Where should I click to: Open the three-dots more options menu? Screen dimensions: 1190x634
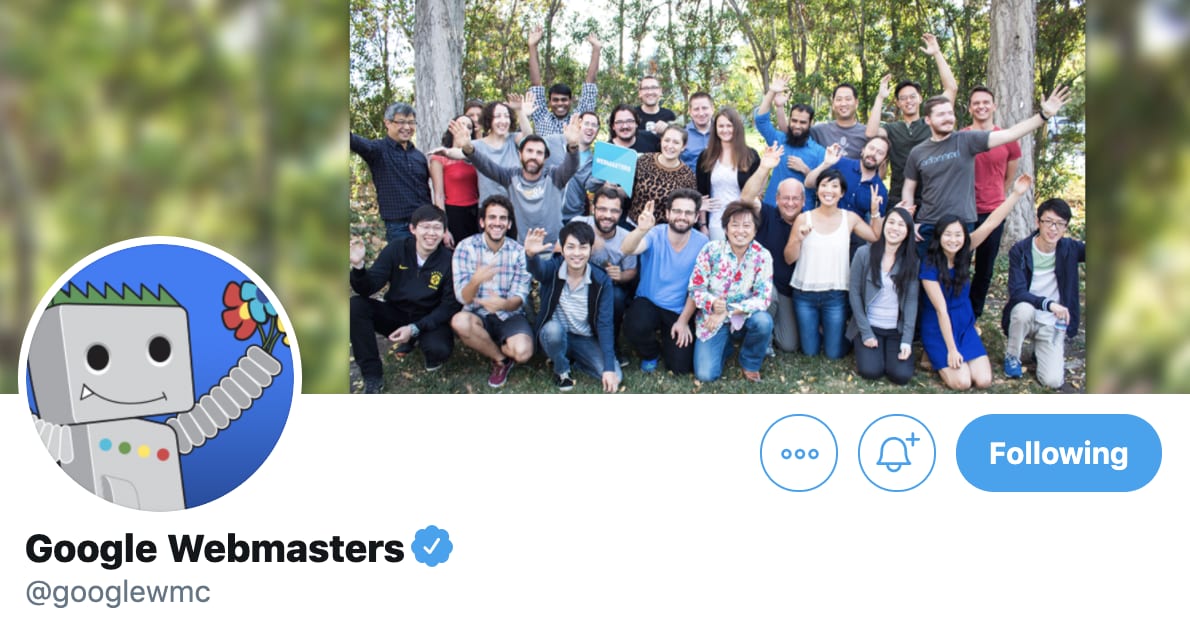(x=798, y=453)
